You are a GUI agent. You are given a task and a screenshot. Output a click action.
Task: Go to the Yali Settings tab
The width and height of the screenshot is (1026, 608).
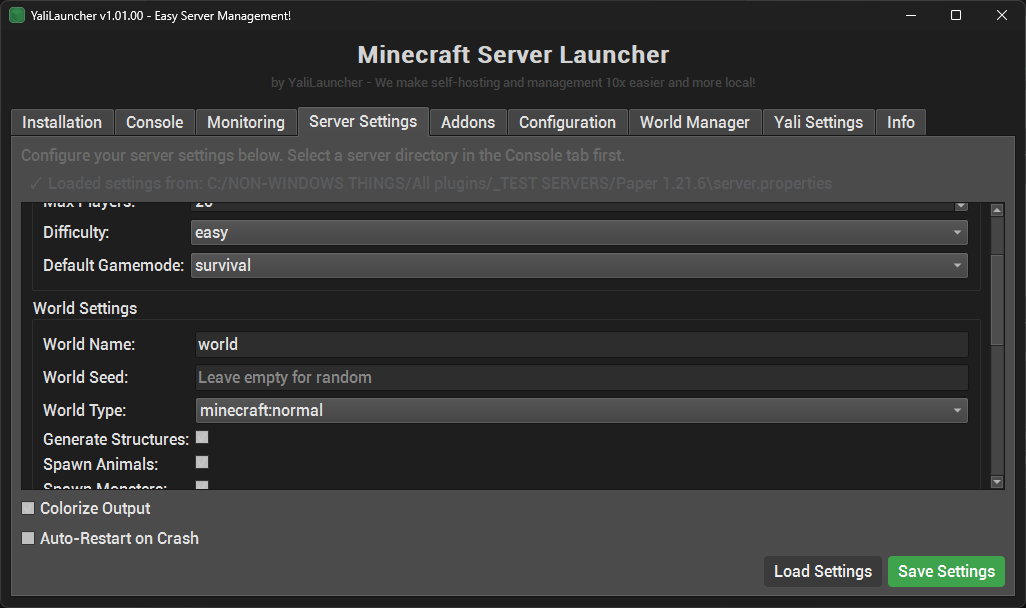point(819,122)
